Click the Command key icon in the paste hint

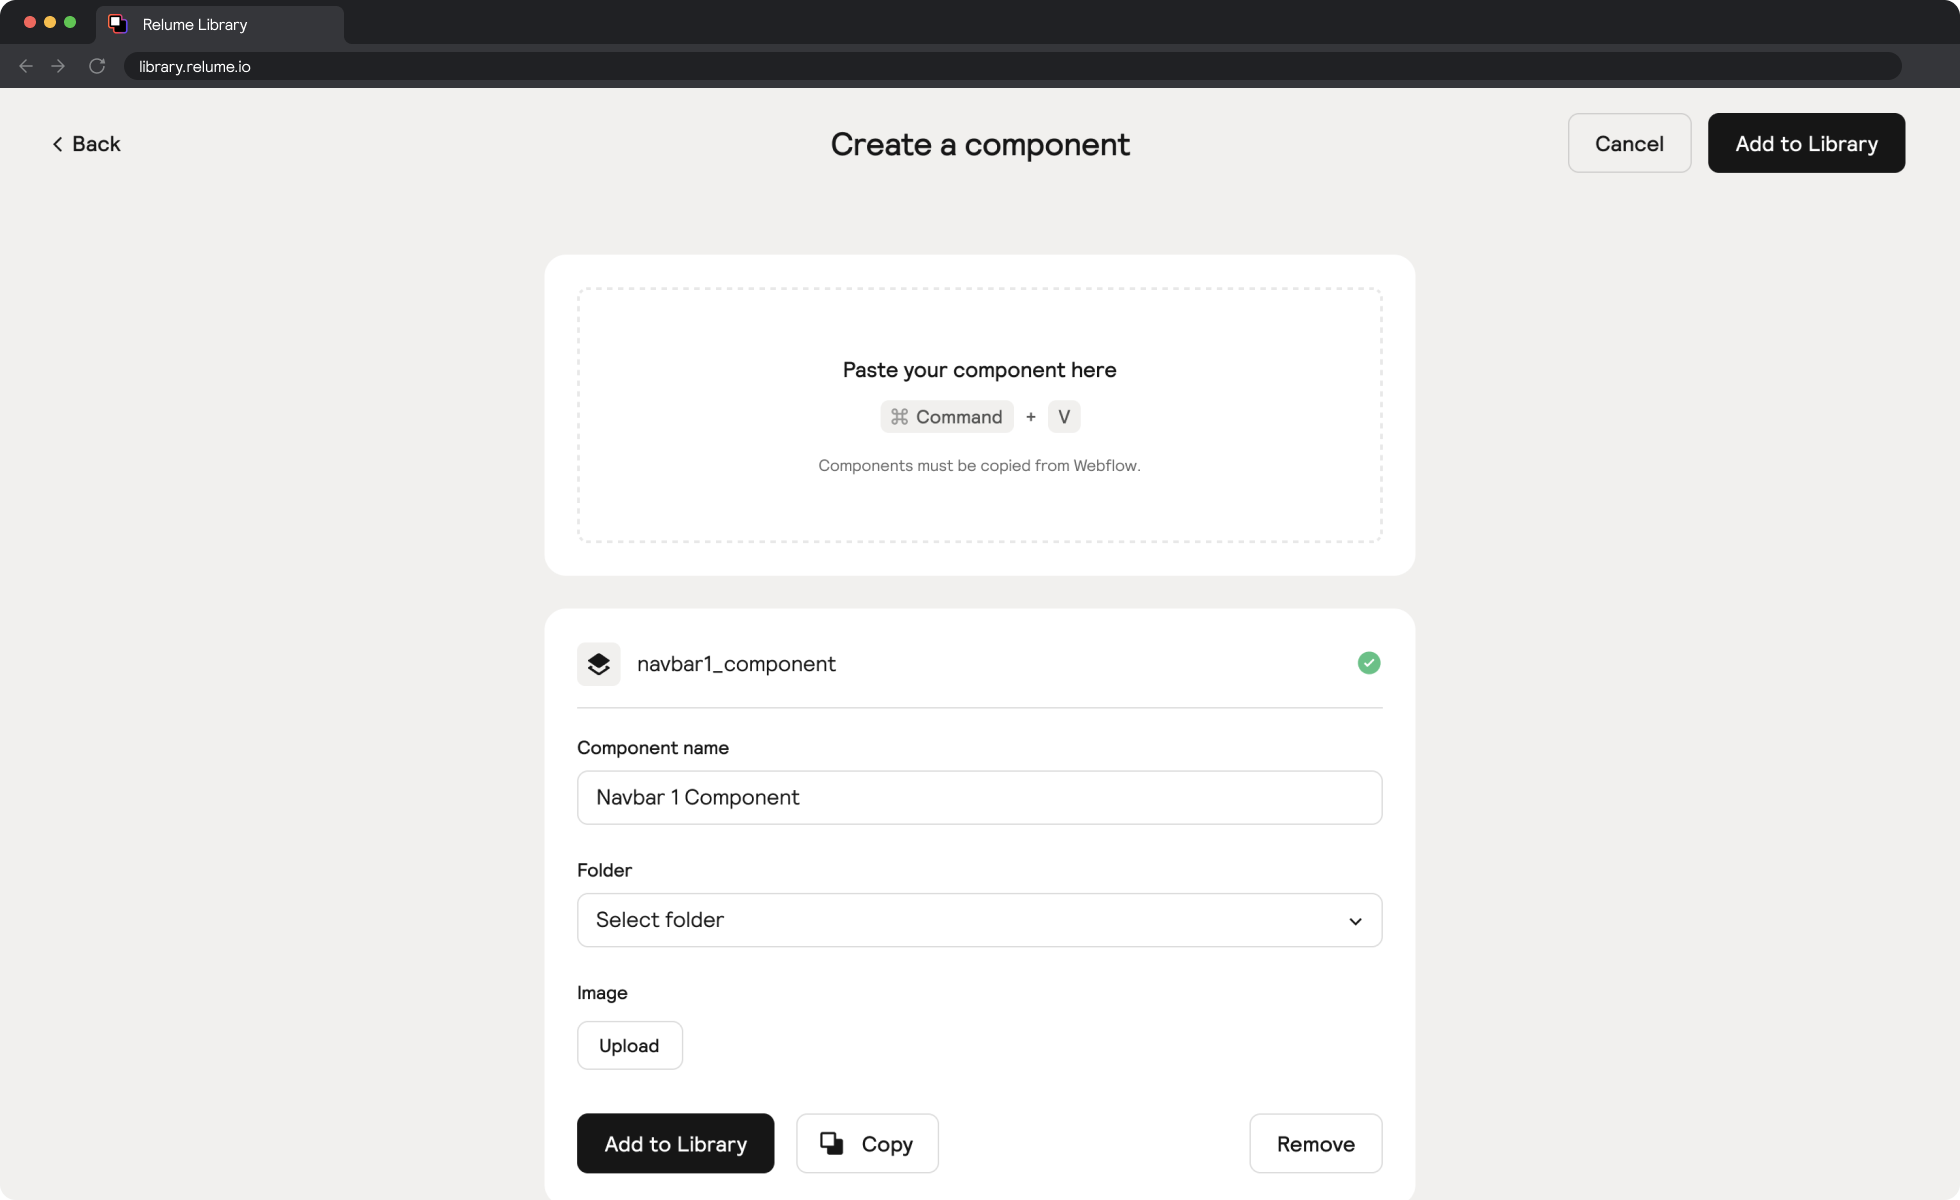pyautogui.click(x=898, y=417)
